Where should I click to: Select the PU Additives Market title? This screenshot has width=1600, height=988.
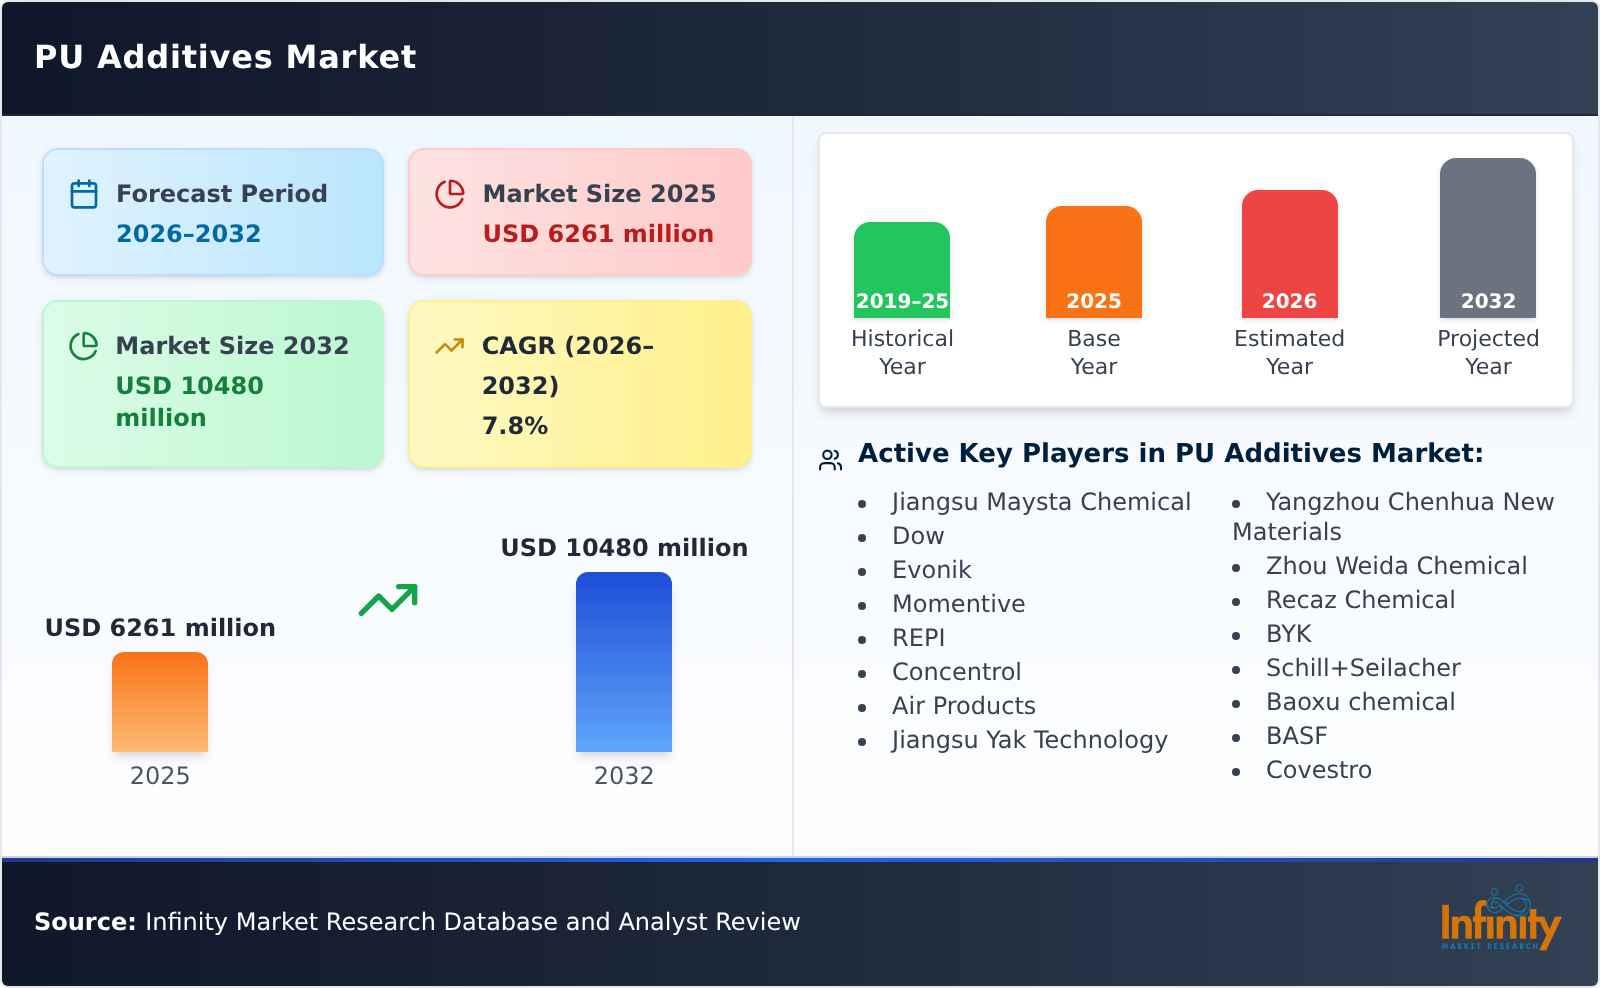pos(224,57)
